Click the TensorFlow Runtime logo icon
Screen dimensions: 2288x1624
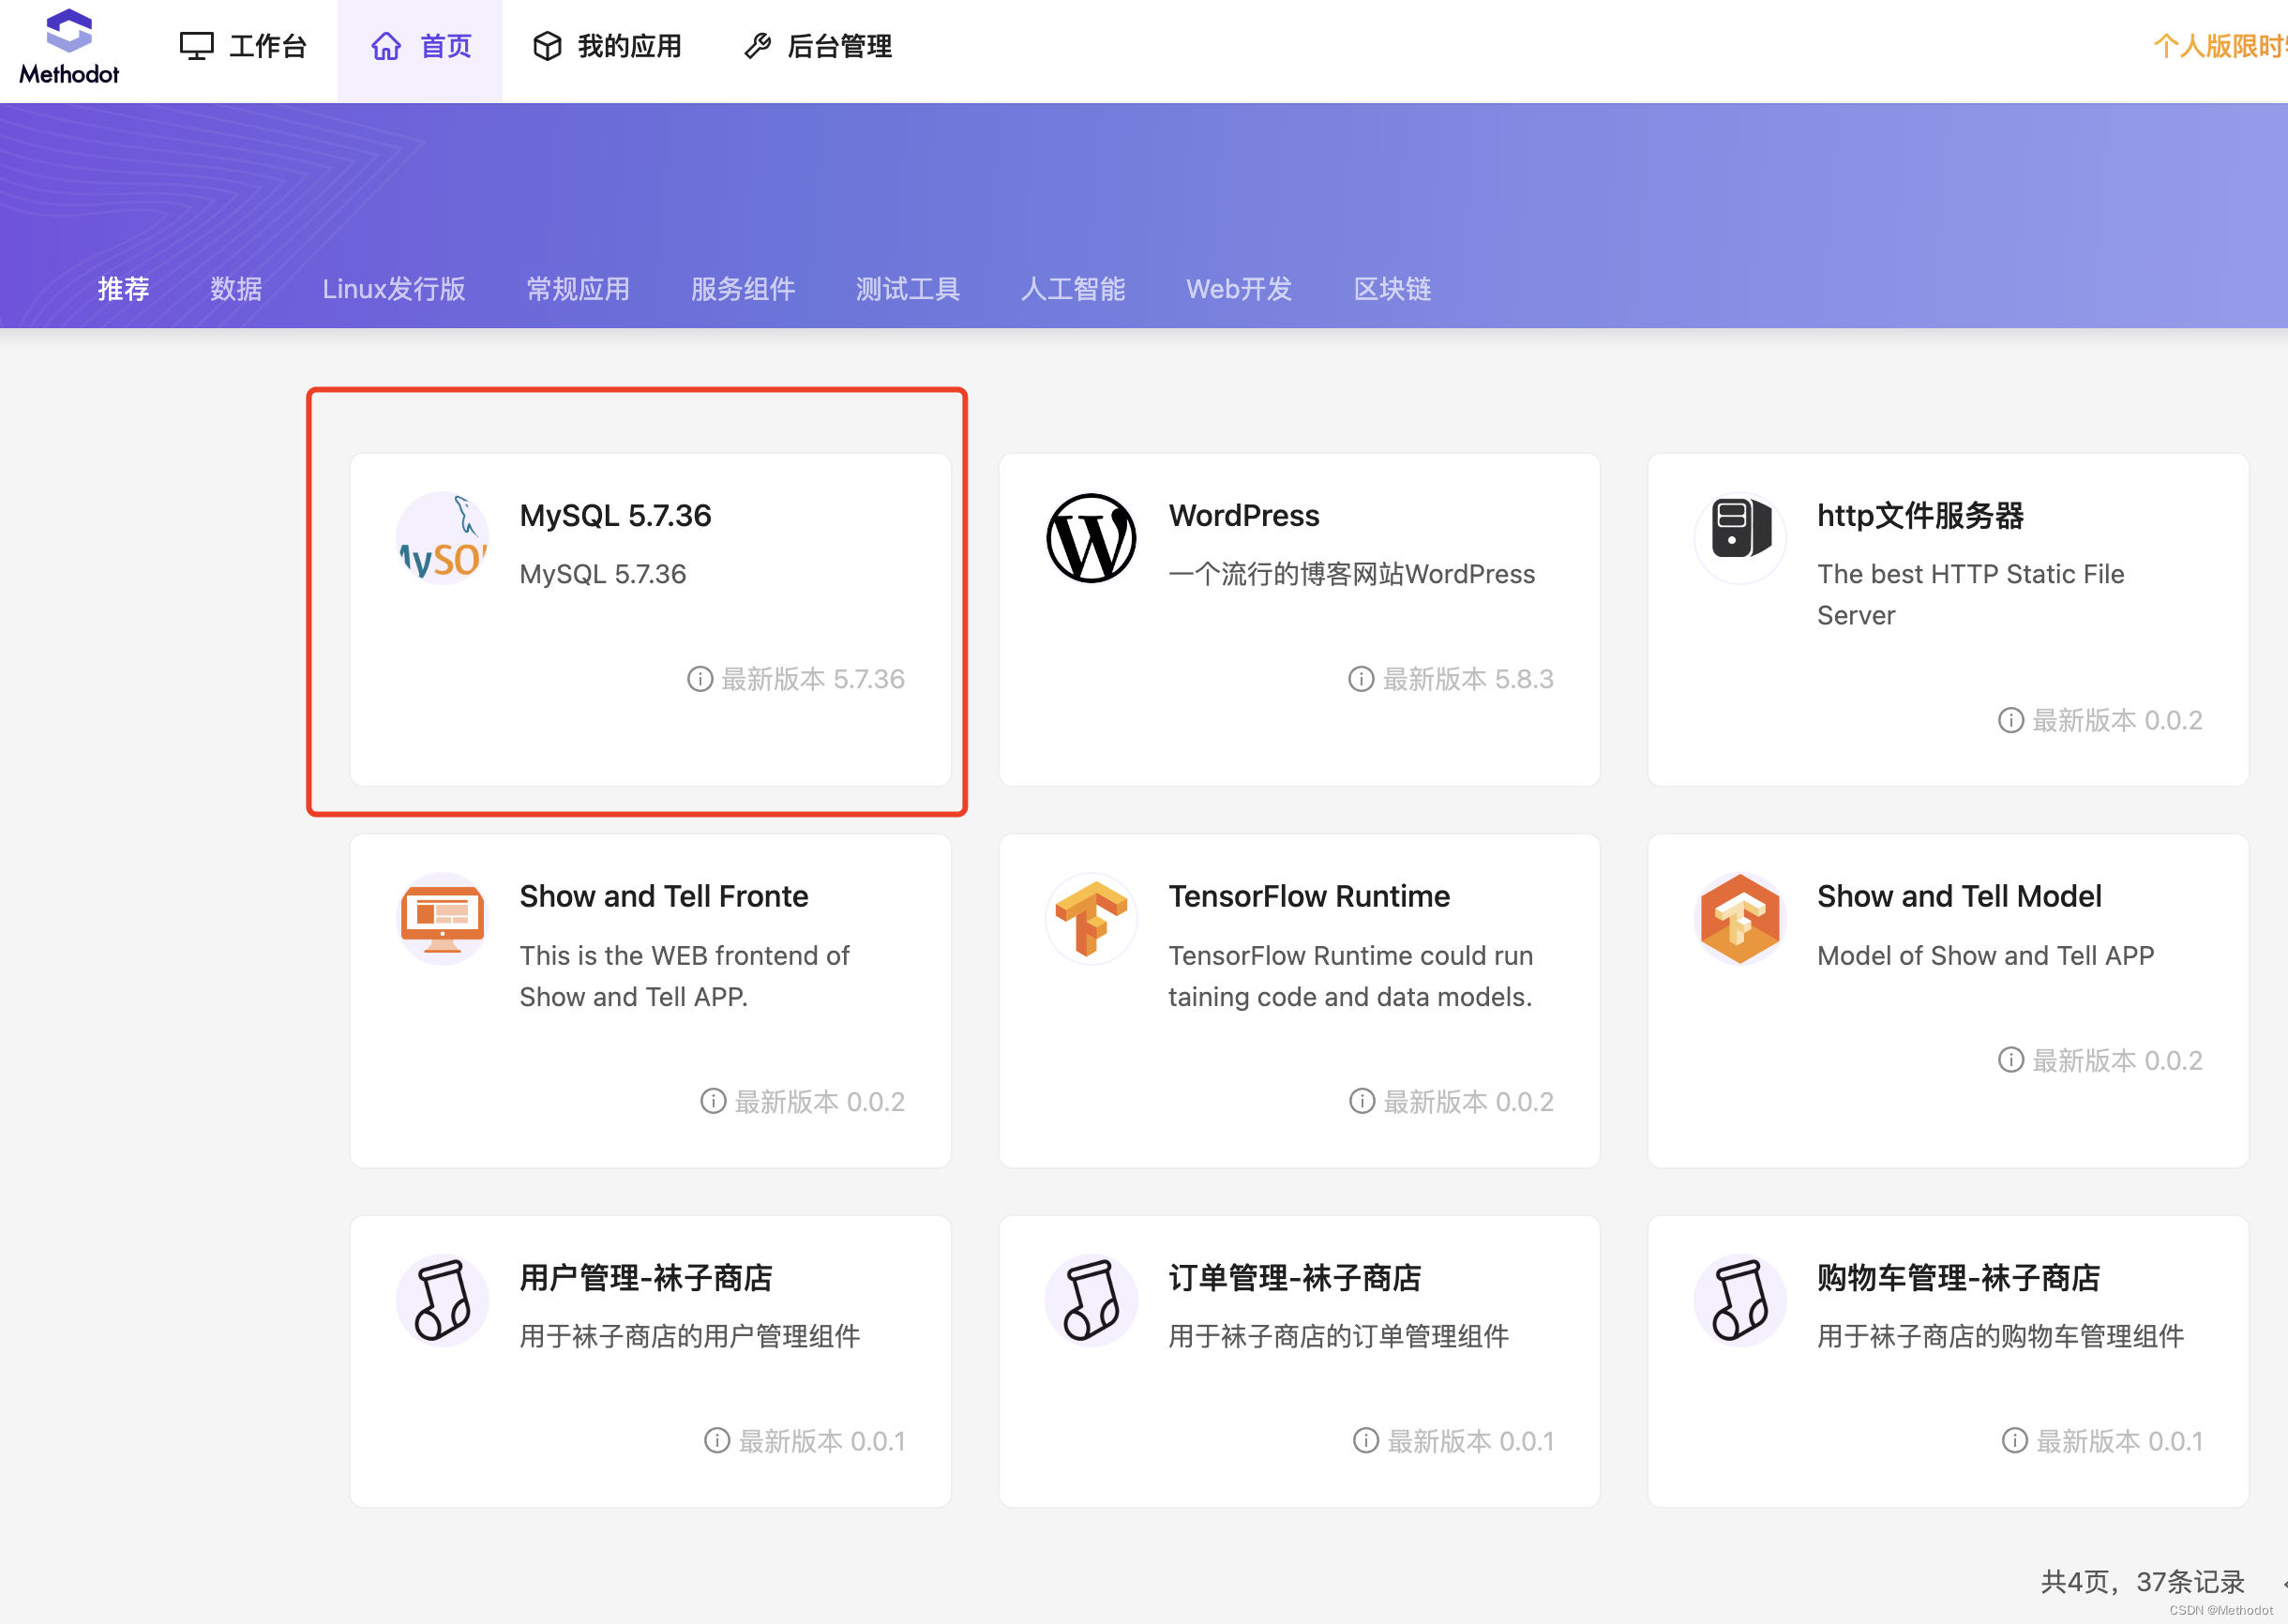1090,918
